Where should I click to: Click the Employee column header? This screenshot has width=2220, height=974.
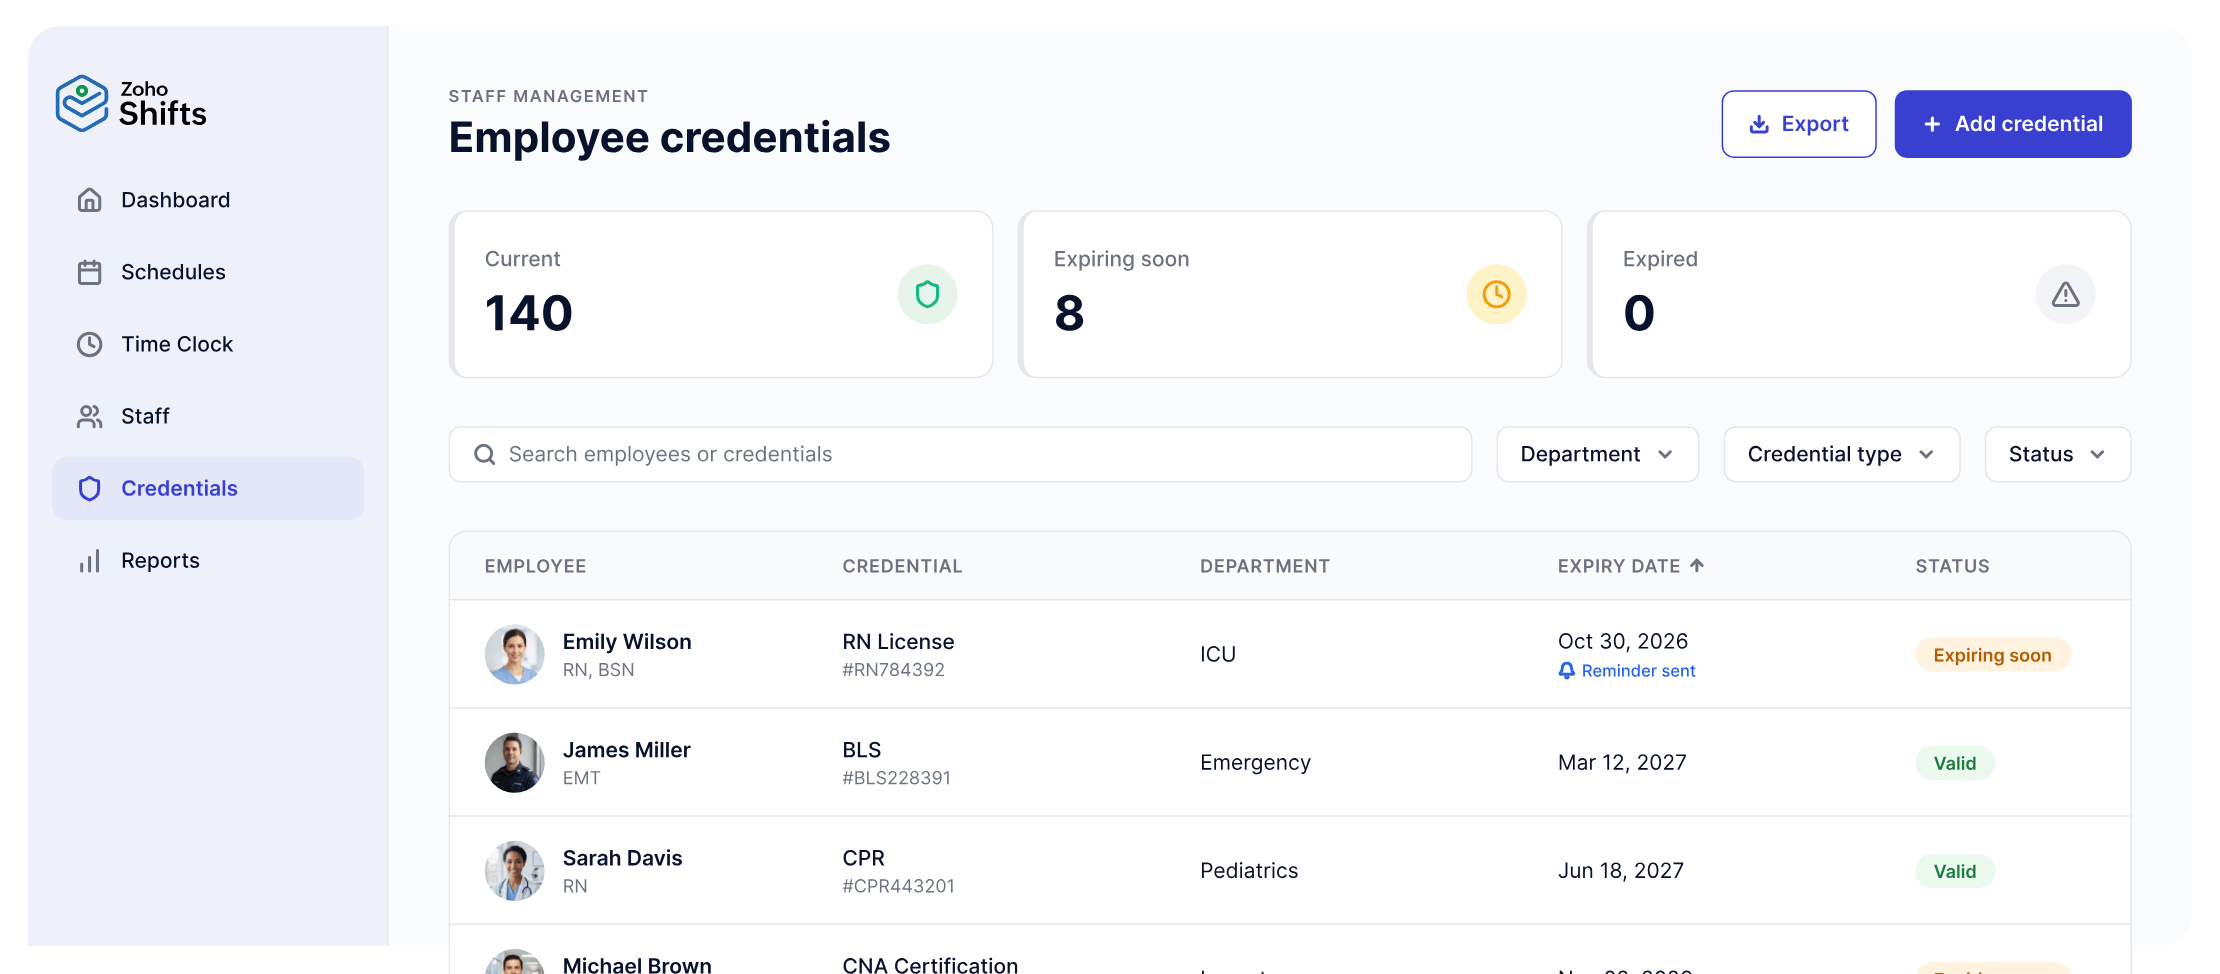[x=535, y=566]
